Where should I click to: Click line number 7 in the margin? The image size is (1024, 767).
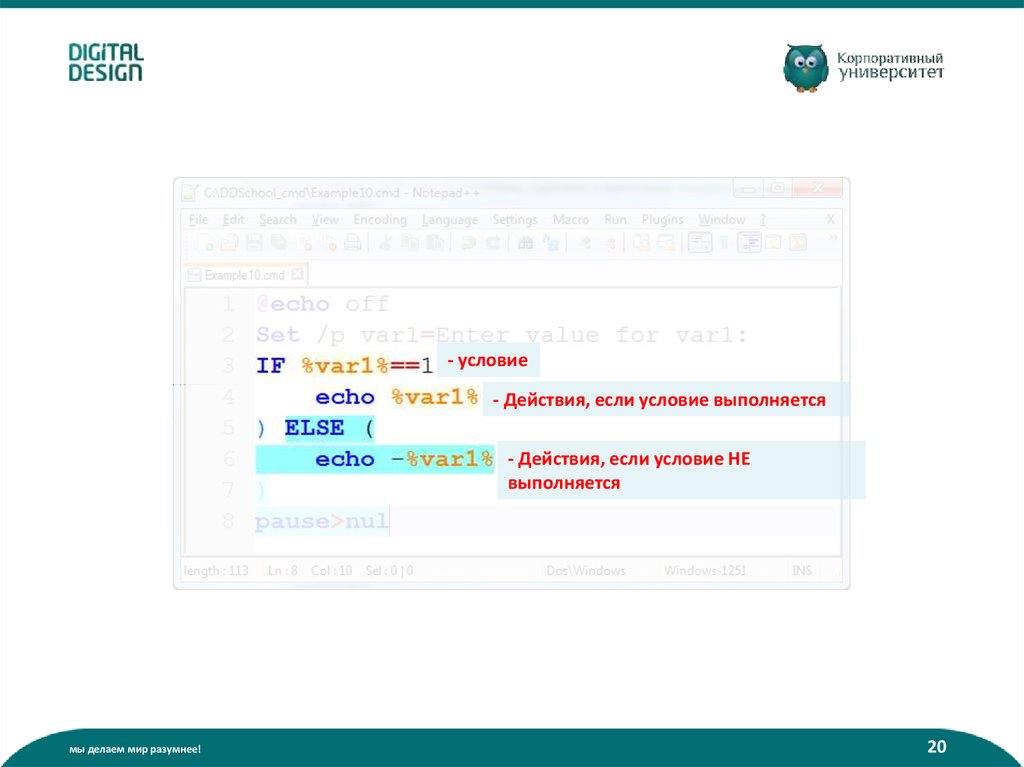[x=228, y=490]
